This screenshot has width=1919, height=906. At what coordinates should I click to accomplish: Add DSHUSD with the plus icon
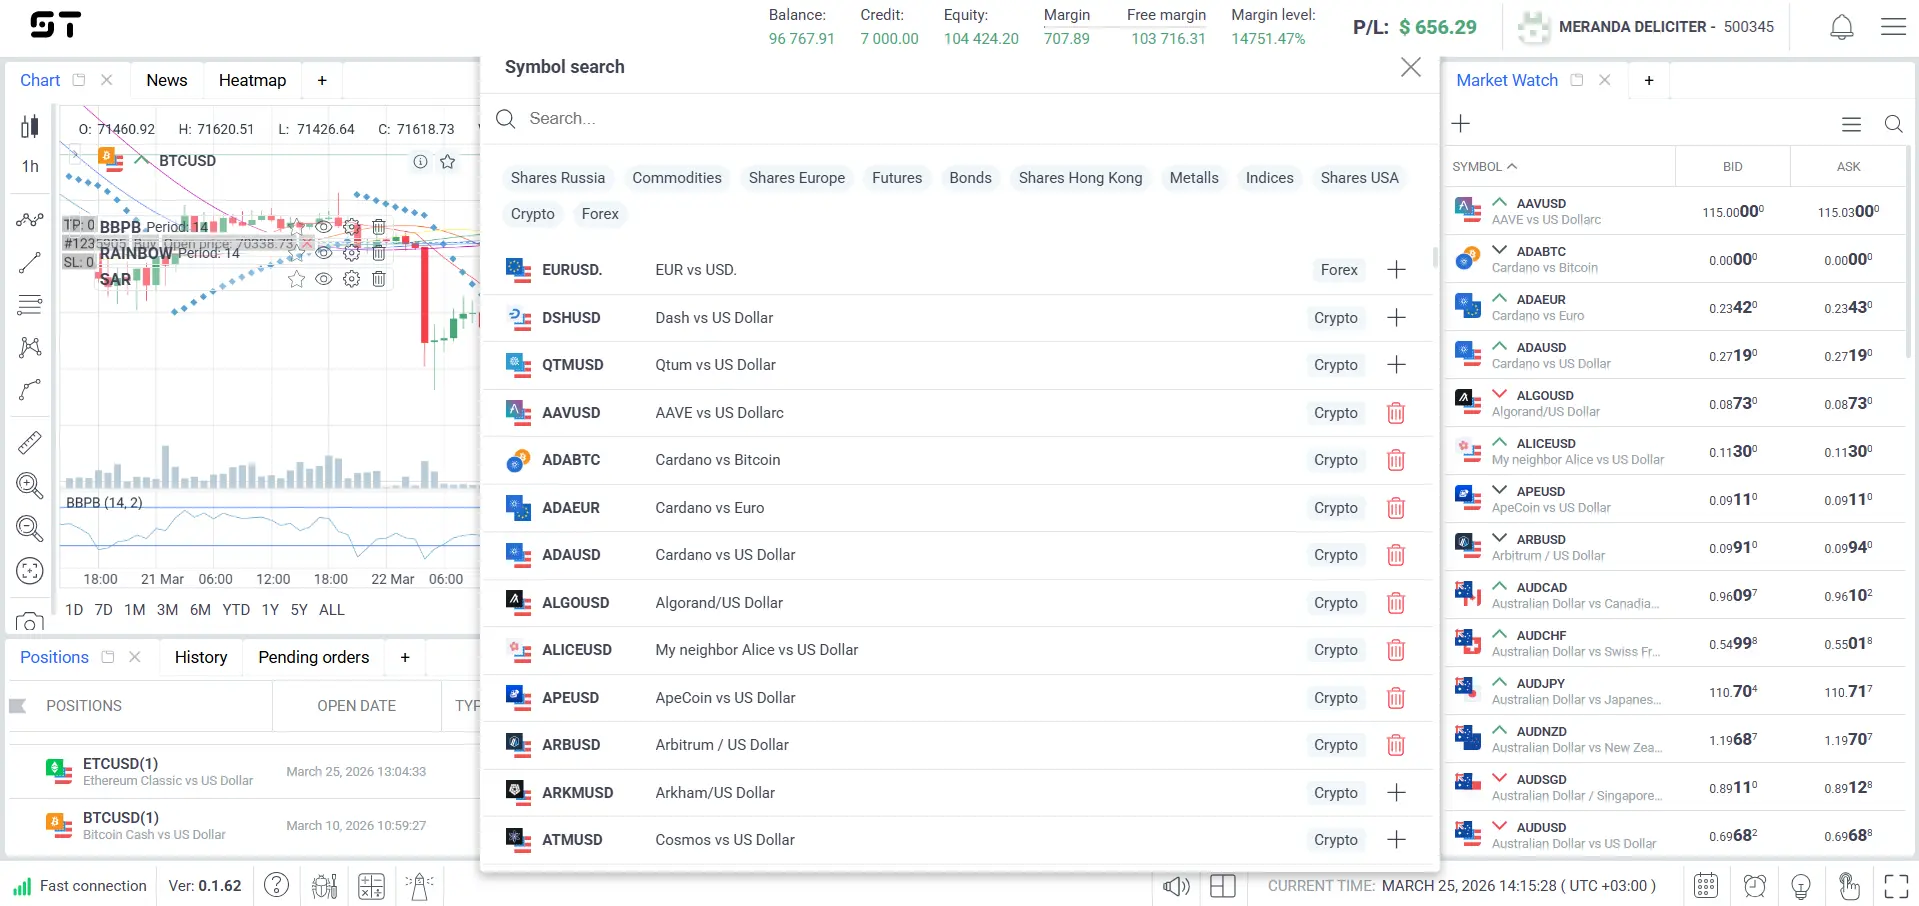(x=1396, y=318)
